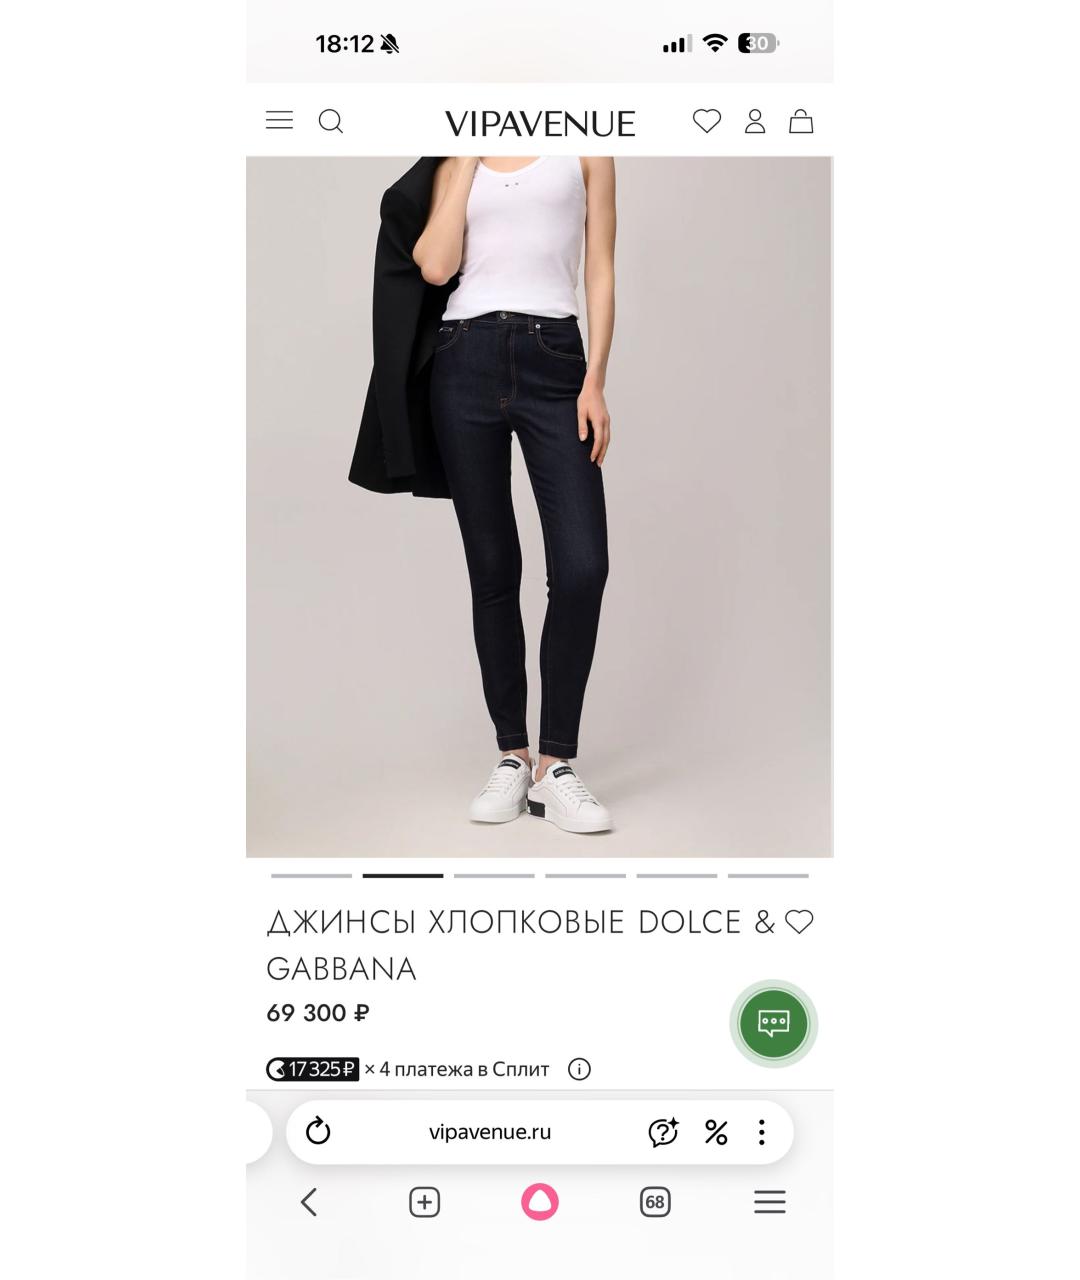Tap the percent discounts icon
Image resolution: width=1080 pixels, height=1280 pixels.
pyautogui.click(x=716, y=1132)
